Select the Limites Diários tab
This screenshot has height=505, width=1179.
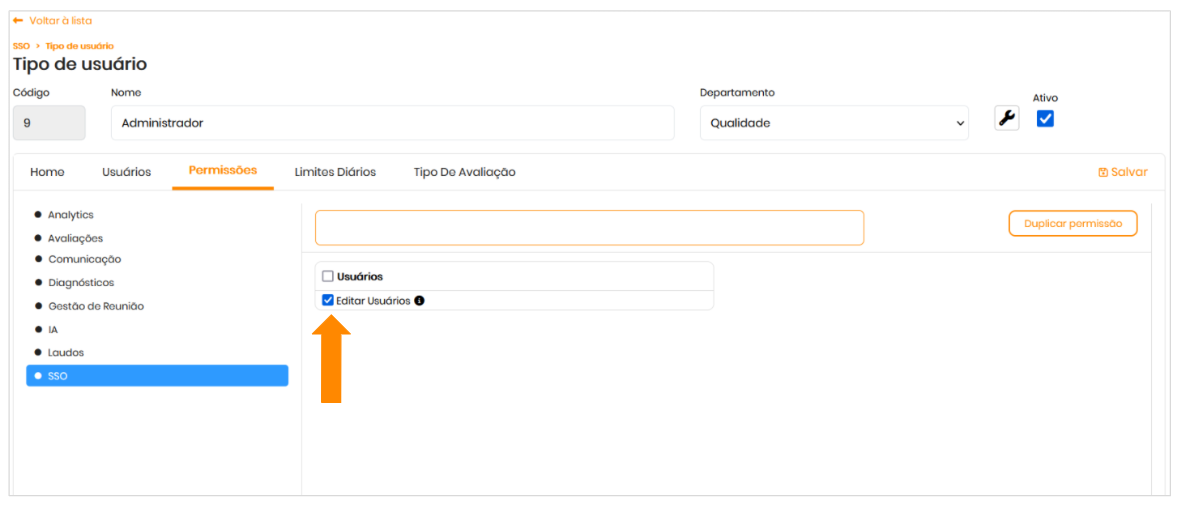click(335, 172)
